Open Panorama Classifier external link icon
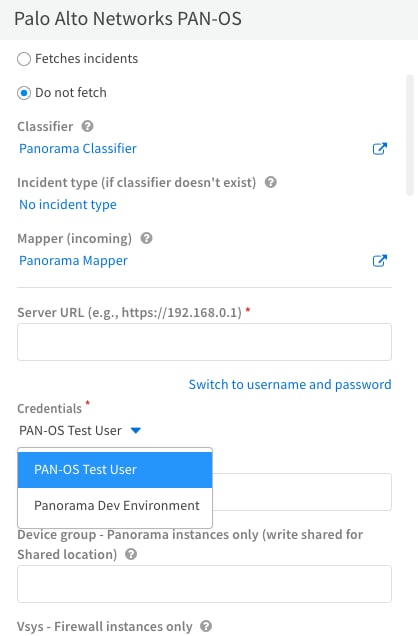The height and width of the screenshot is (636, 418). [379, 149]
